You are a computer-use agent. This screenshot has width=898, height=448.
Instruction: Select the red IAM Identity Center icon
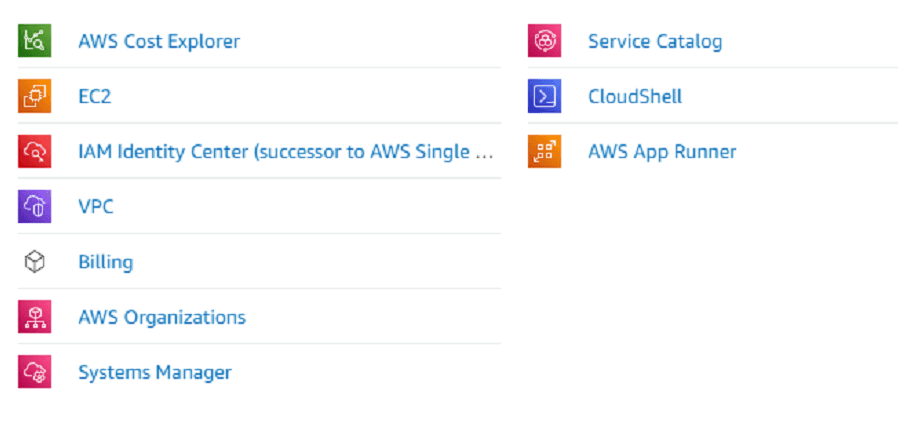34,151
